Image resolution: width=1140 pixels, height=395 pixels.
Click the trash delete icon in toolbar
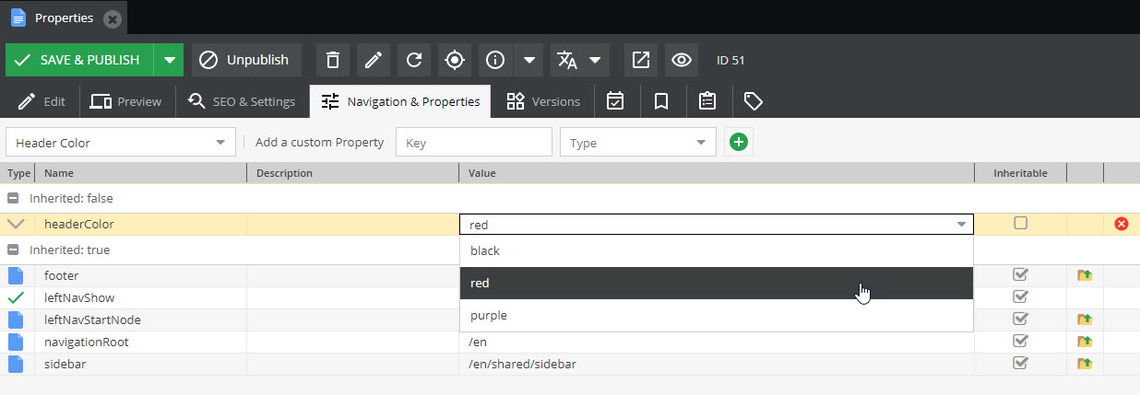pos(332,60)
